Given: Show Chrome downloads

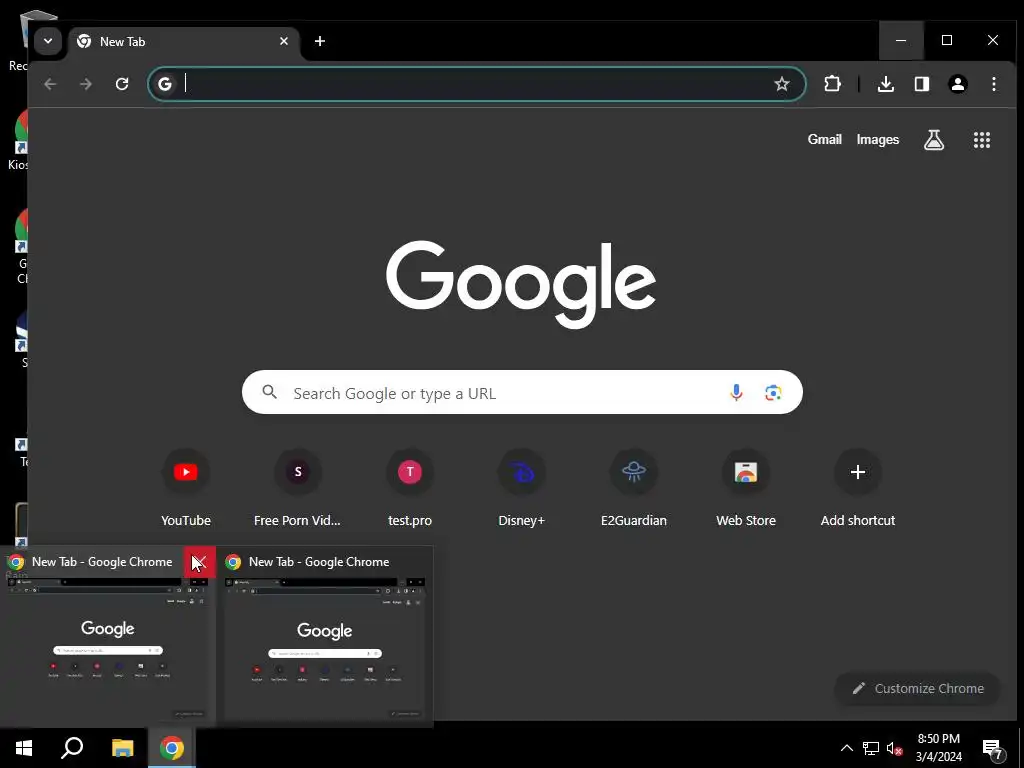Looking at the screenshot, I should (886, 84).
